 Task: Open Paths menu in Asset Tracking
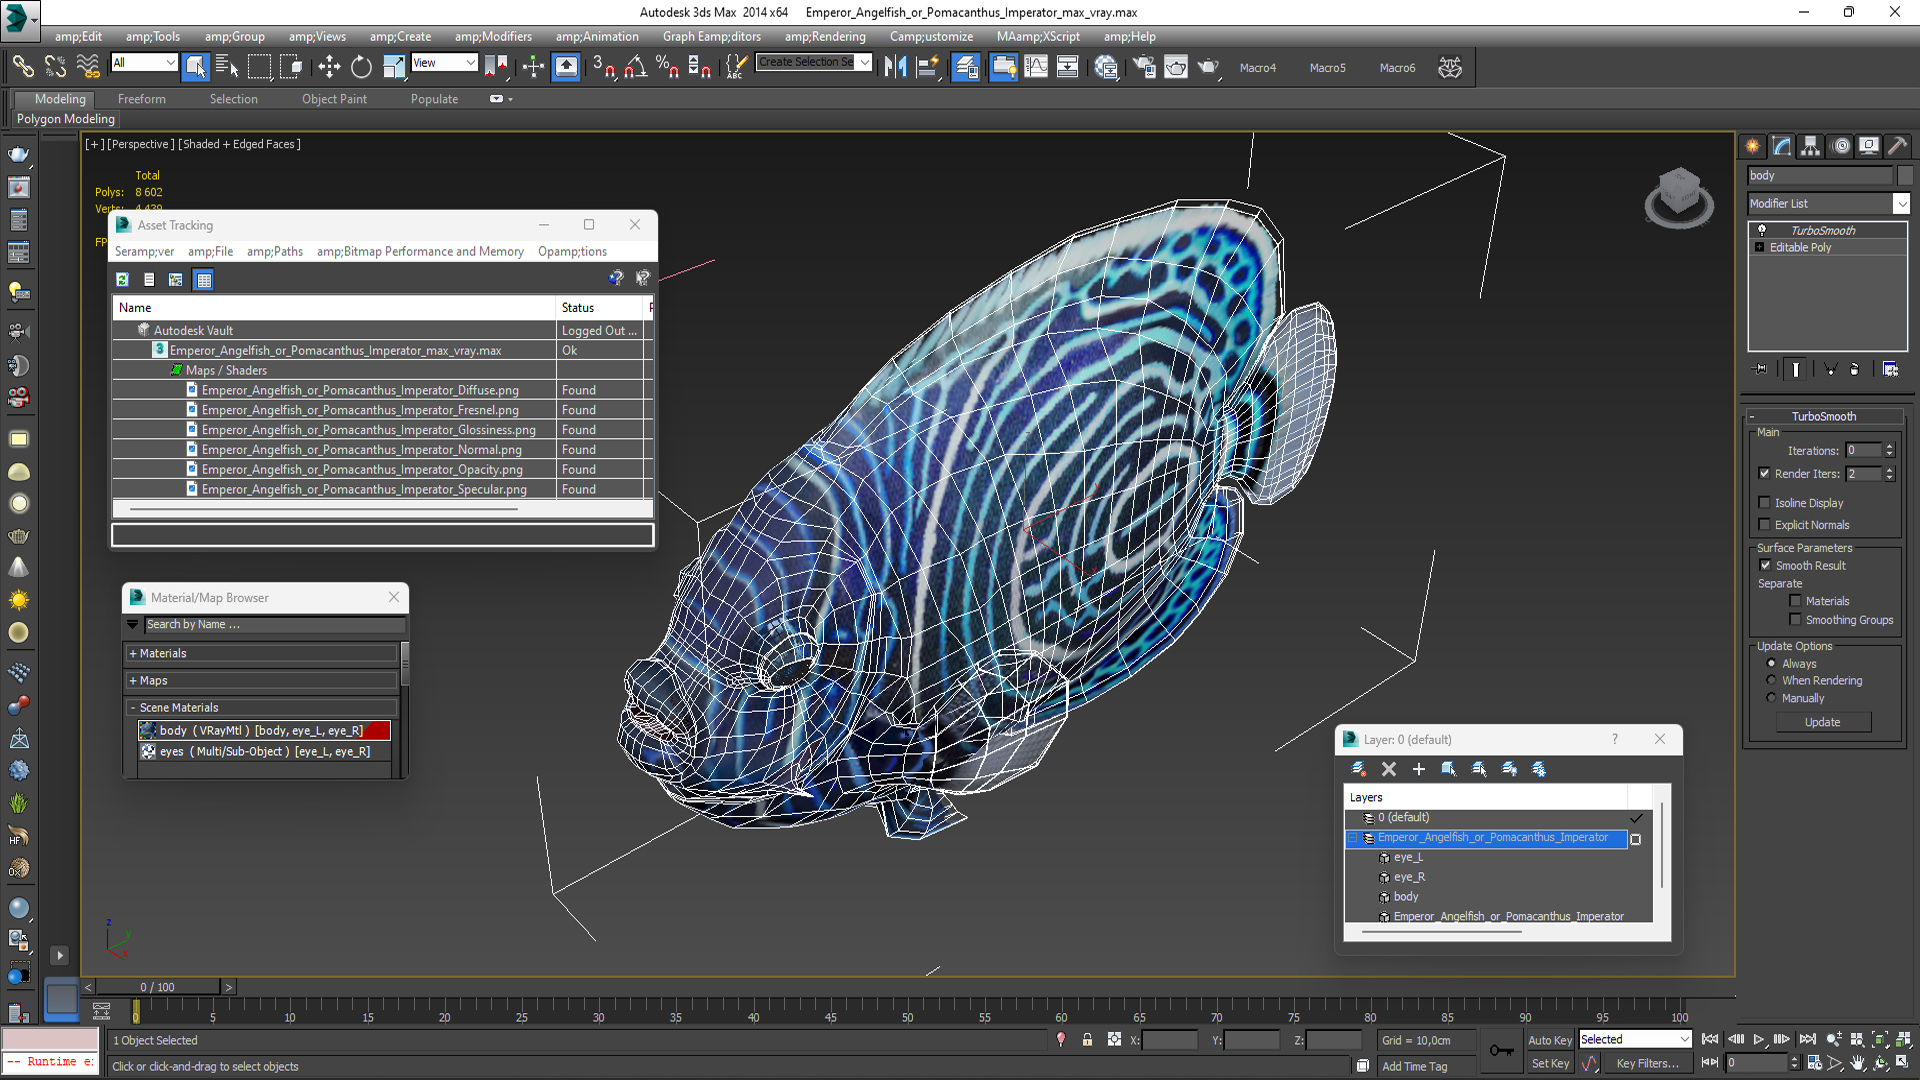[x=274, y=251]
